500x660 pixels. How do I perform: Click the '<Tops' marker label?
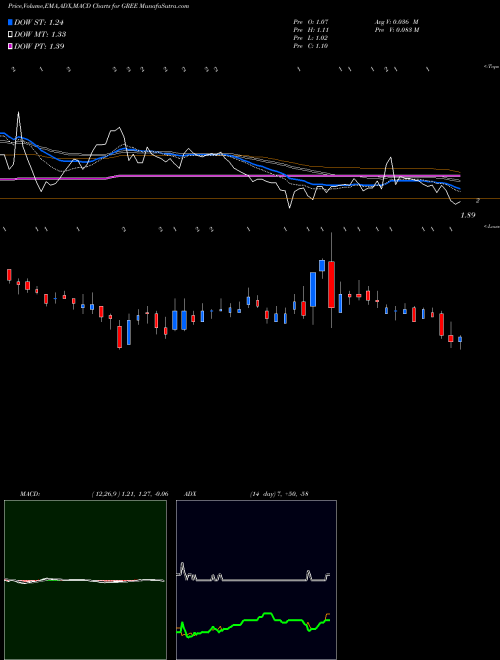(x=491, y=67)
